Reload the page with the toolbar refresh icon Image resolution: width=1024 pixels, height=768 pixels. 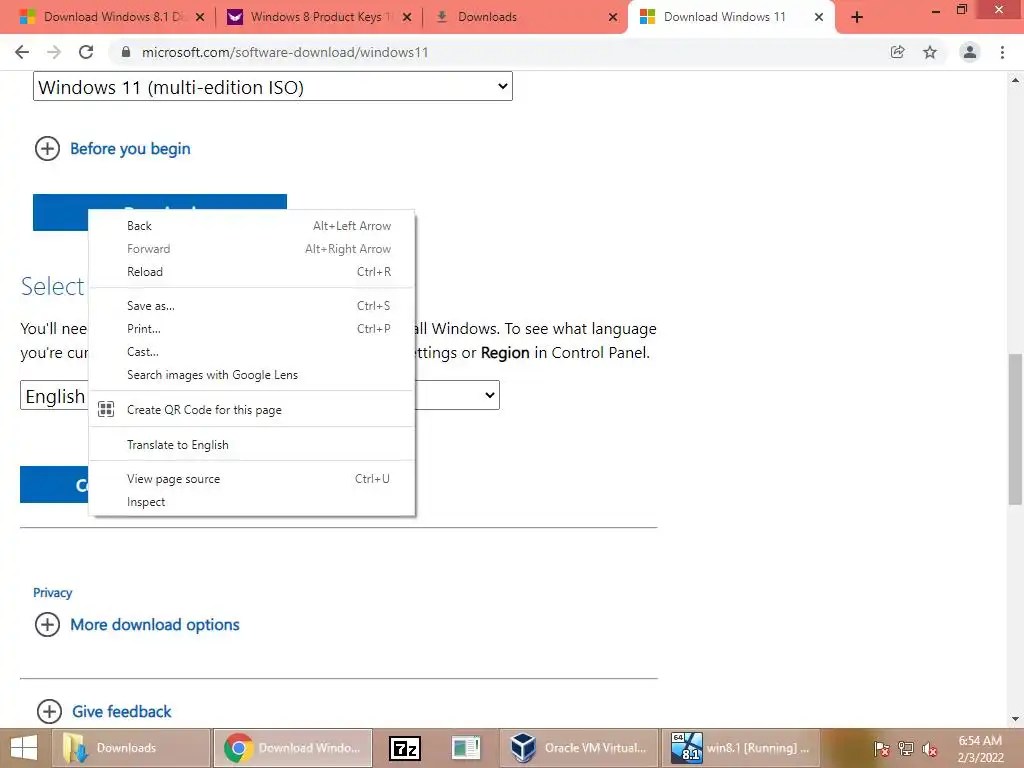86,52
